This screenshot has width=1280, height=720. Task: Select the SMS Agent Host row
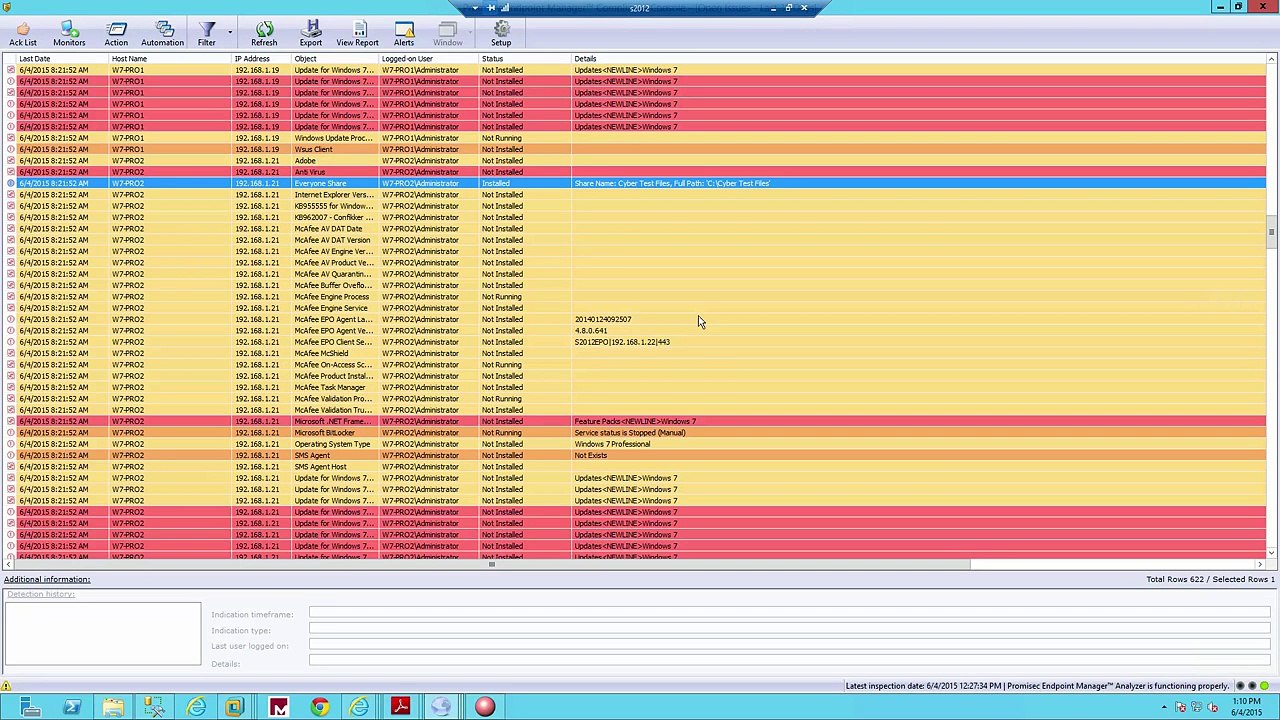tap(636, 467)
